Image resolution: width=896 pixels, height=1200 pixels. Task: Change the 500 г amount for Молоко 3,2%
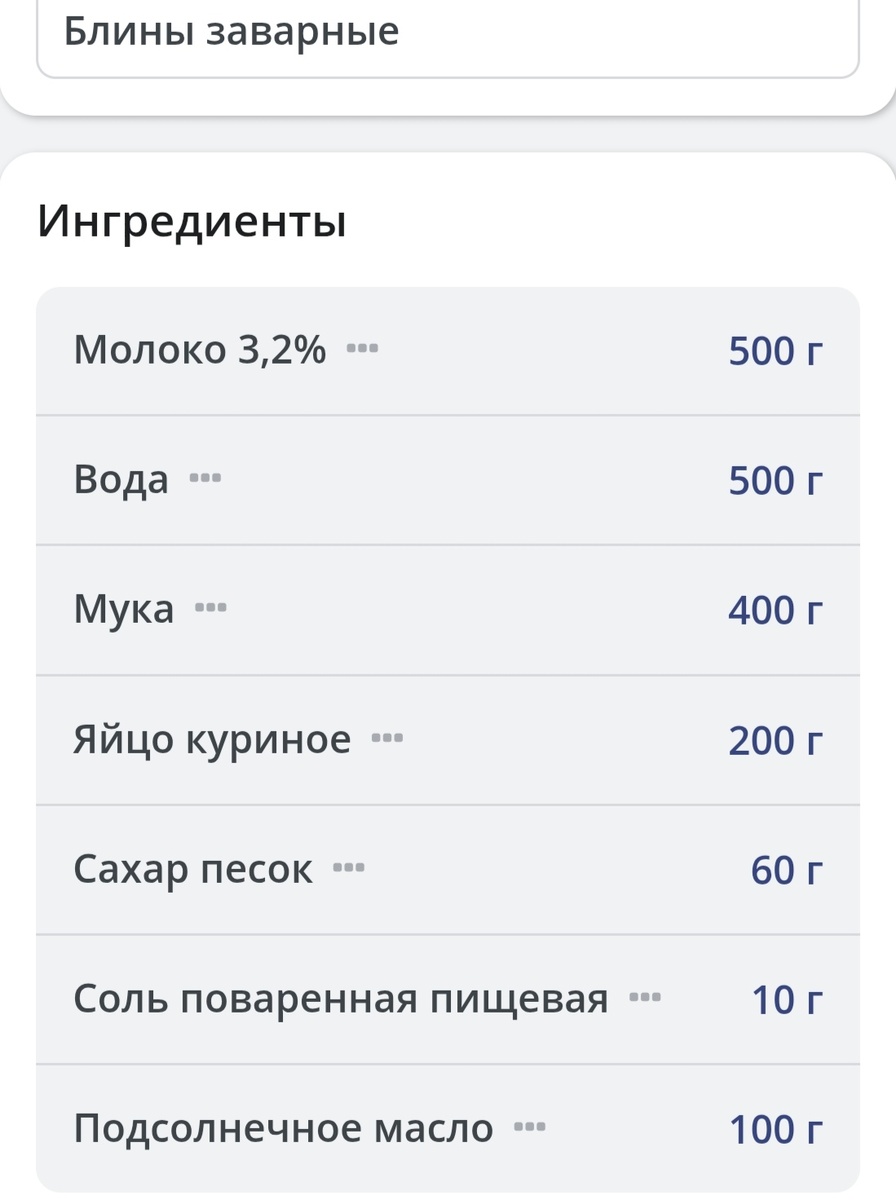pyautogui.click(x=776, y=351)
